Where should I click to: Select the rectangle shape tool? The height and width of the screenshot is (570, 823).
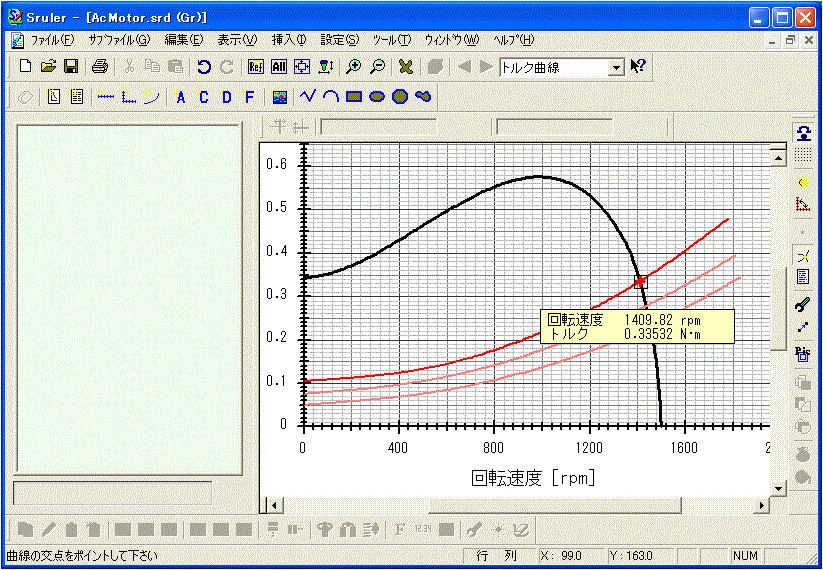coord(354,97)
